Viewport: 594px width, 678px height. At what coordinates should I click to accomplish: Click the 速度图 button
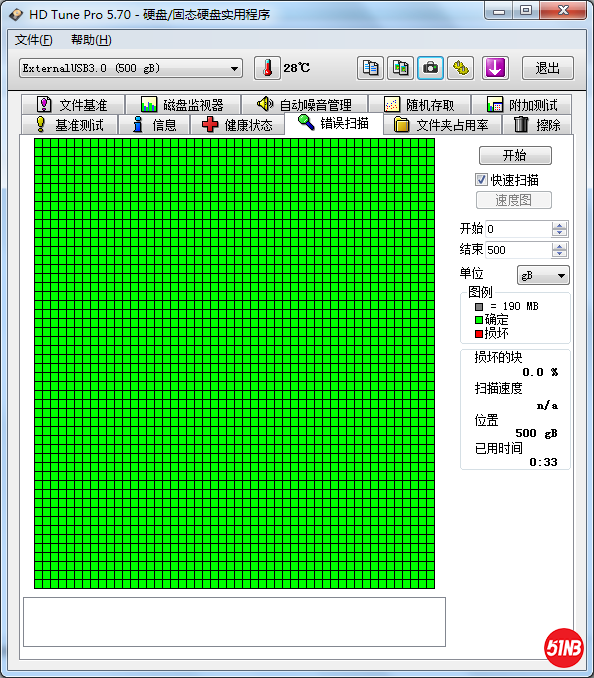pyautogui.click(x=514, y=200)
